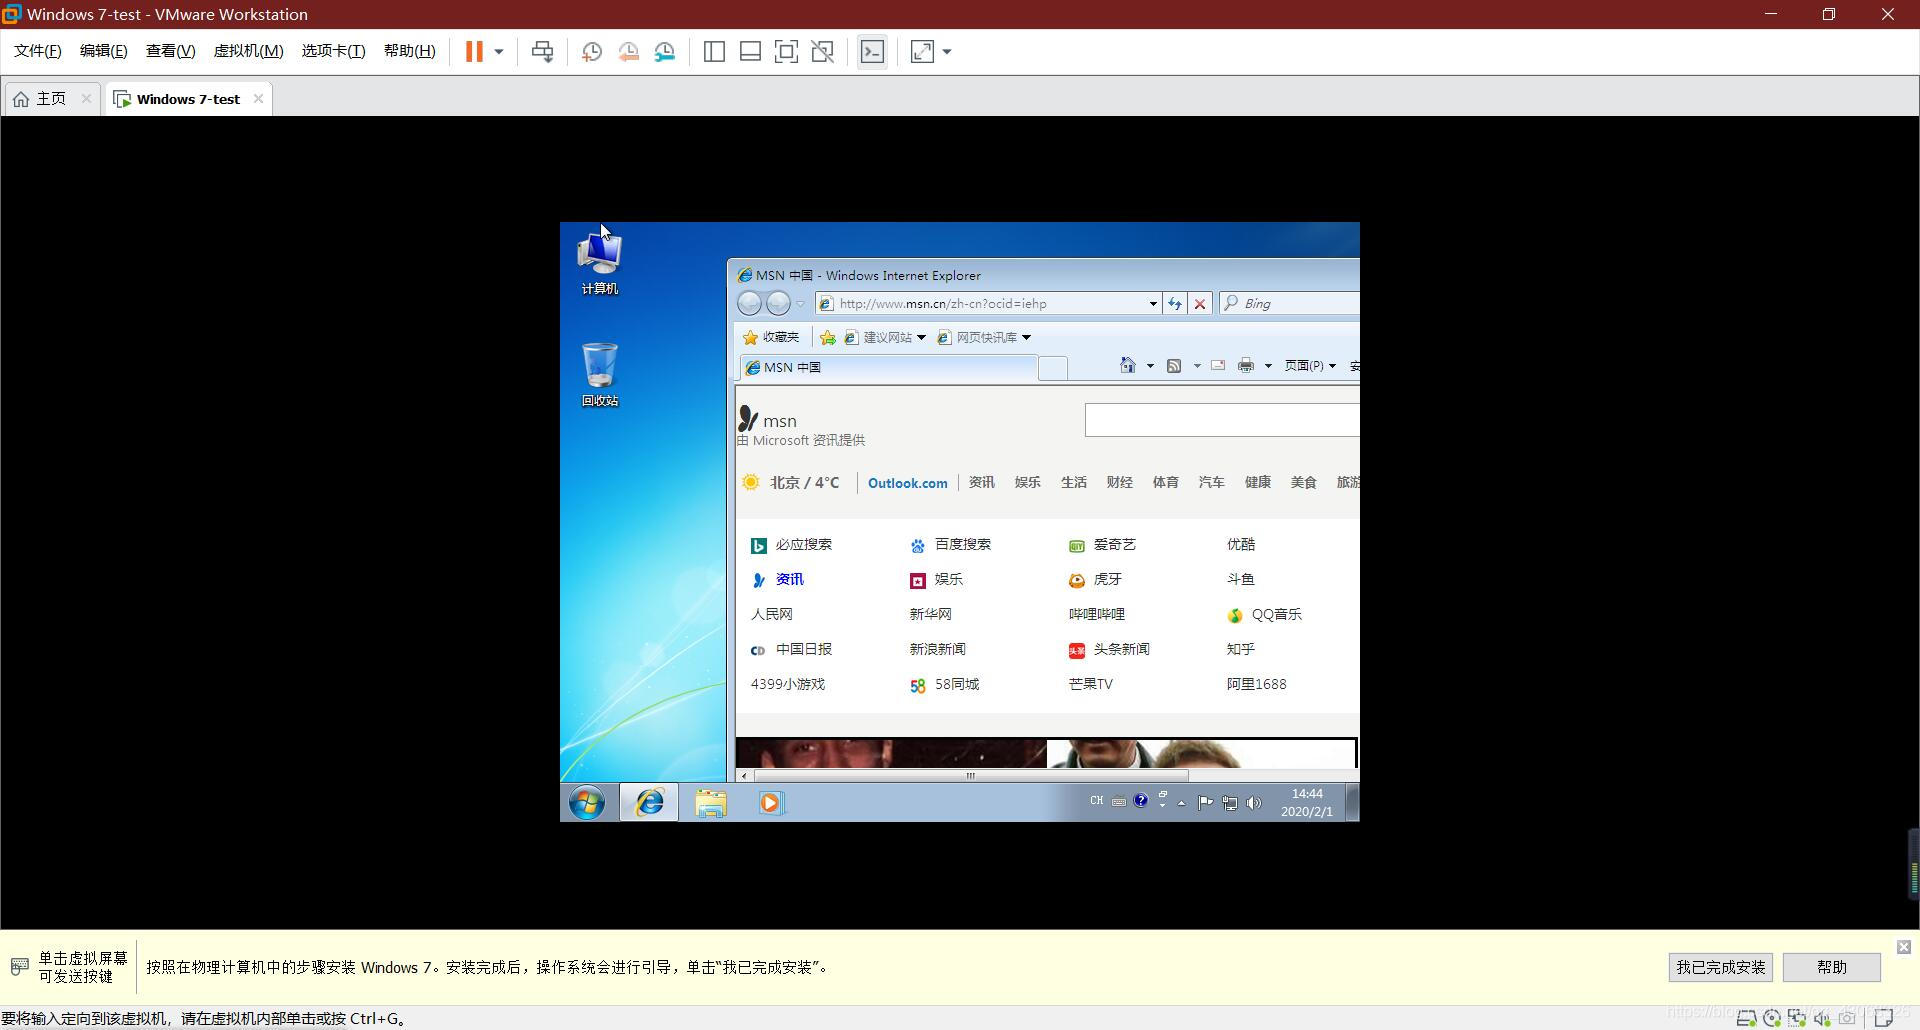This screenshot has height=1030, width=1920.
Task: Select the 计算机 desktop icon
Action: (x=600, y=262)
